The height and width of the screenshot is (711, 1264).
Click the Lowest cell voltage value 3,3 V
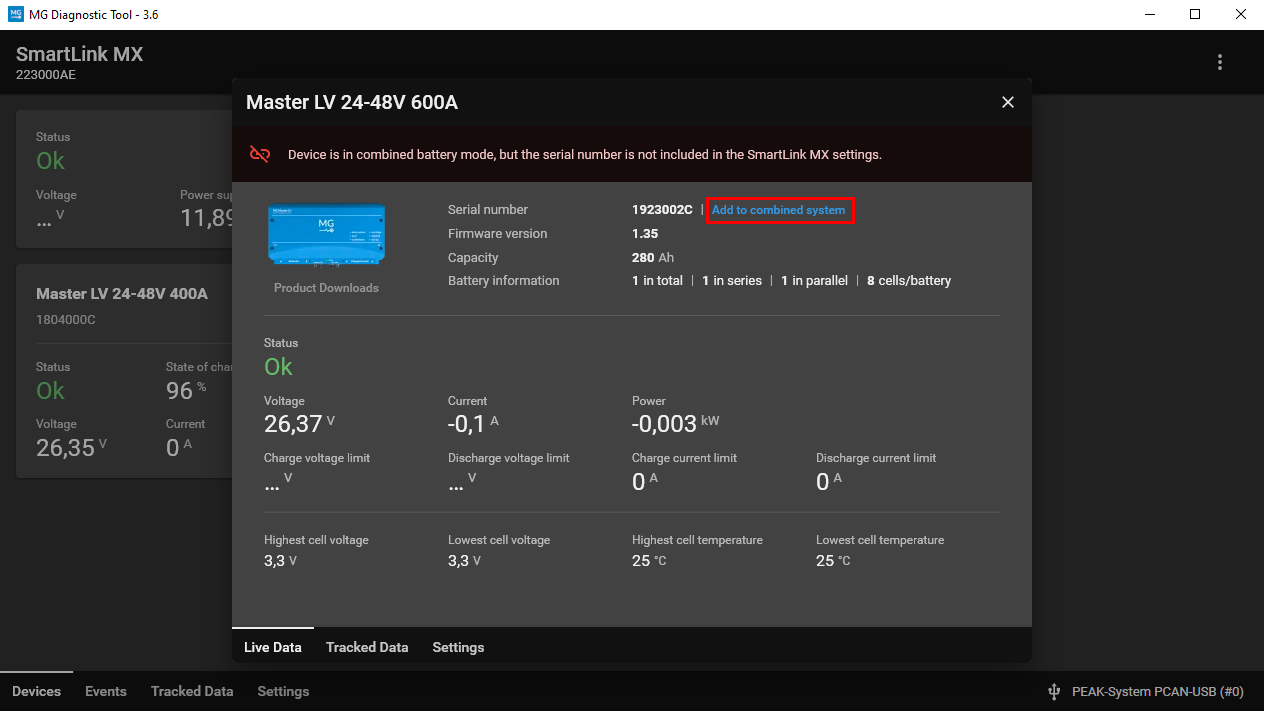pos(464,561)
